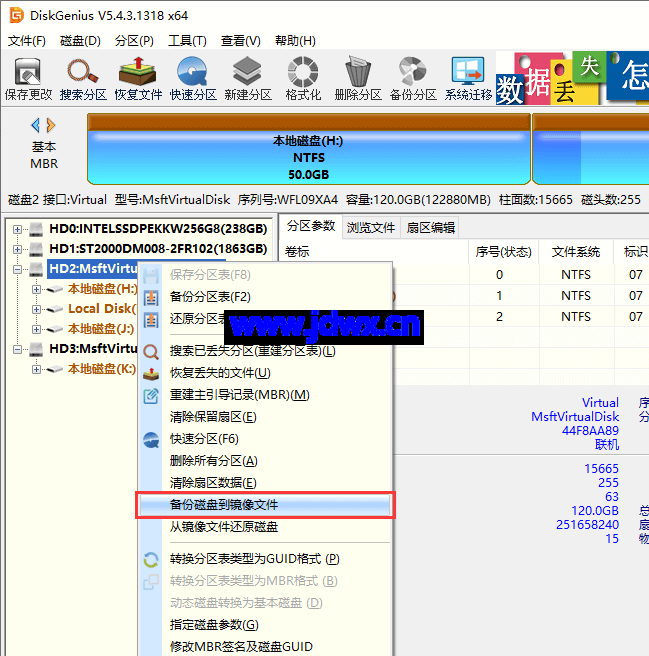Screen dimensions: 649x656
Task: Open the 分区(P) menu
Action: coord(134,41)
